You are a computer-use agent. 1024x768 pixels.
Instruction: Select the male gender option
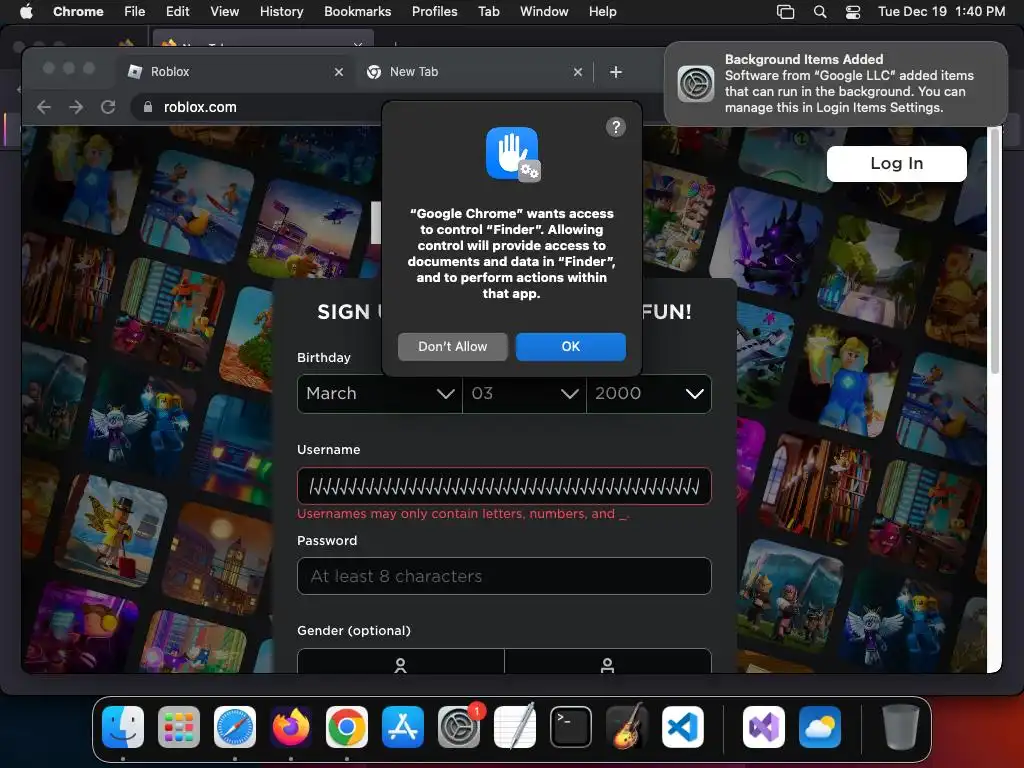click(607, 661)
